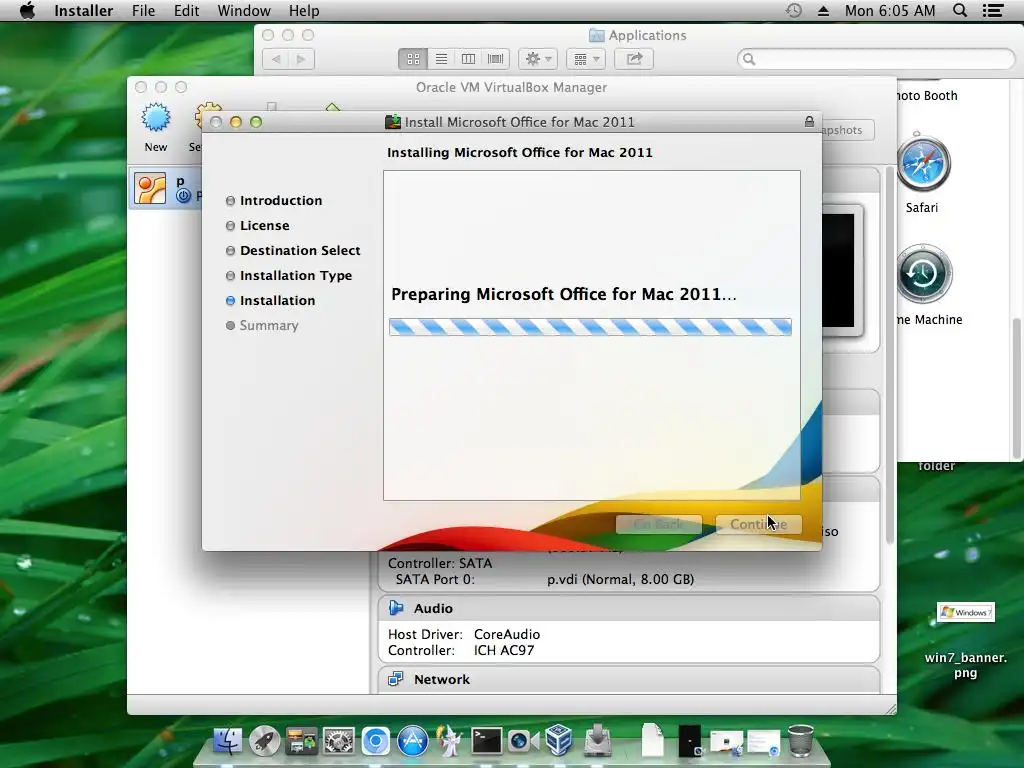
Task: Open Spotlight search in the menu bar
Action: pyautogui.click(x=960, y=10)
